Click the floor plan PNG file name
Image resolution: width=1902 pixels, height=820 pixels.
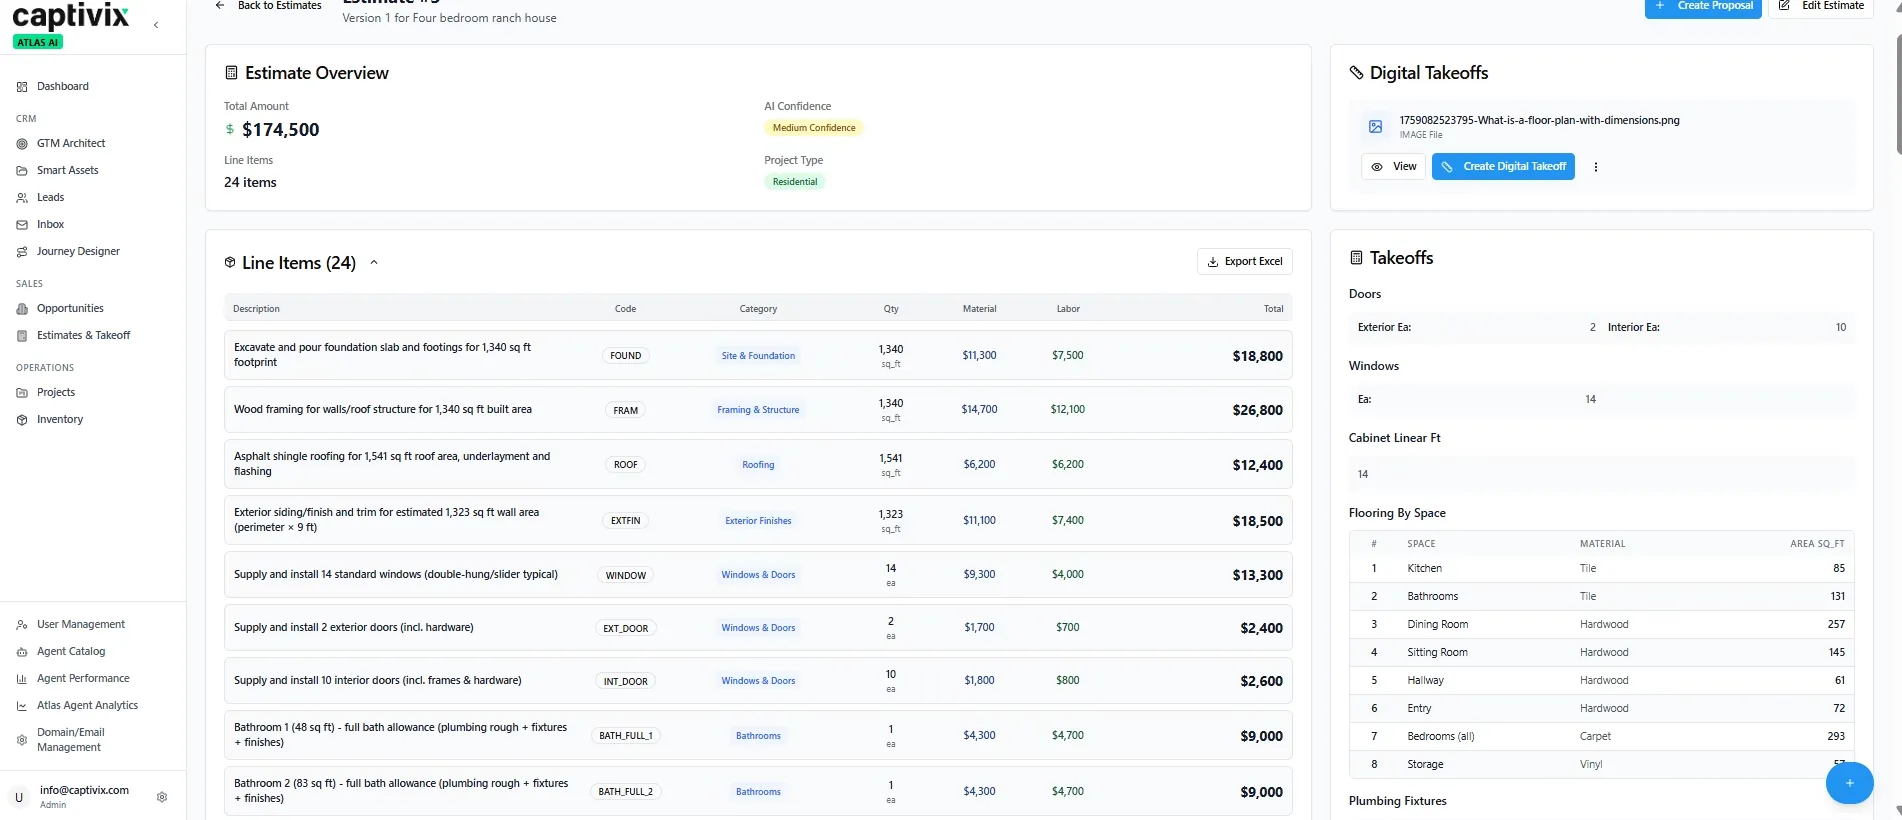pos(1539,120)
